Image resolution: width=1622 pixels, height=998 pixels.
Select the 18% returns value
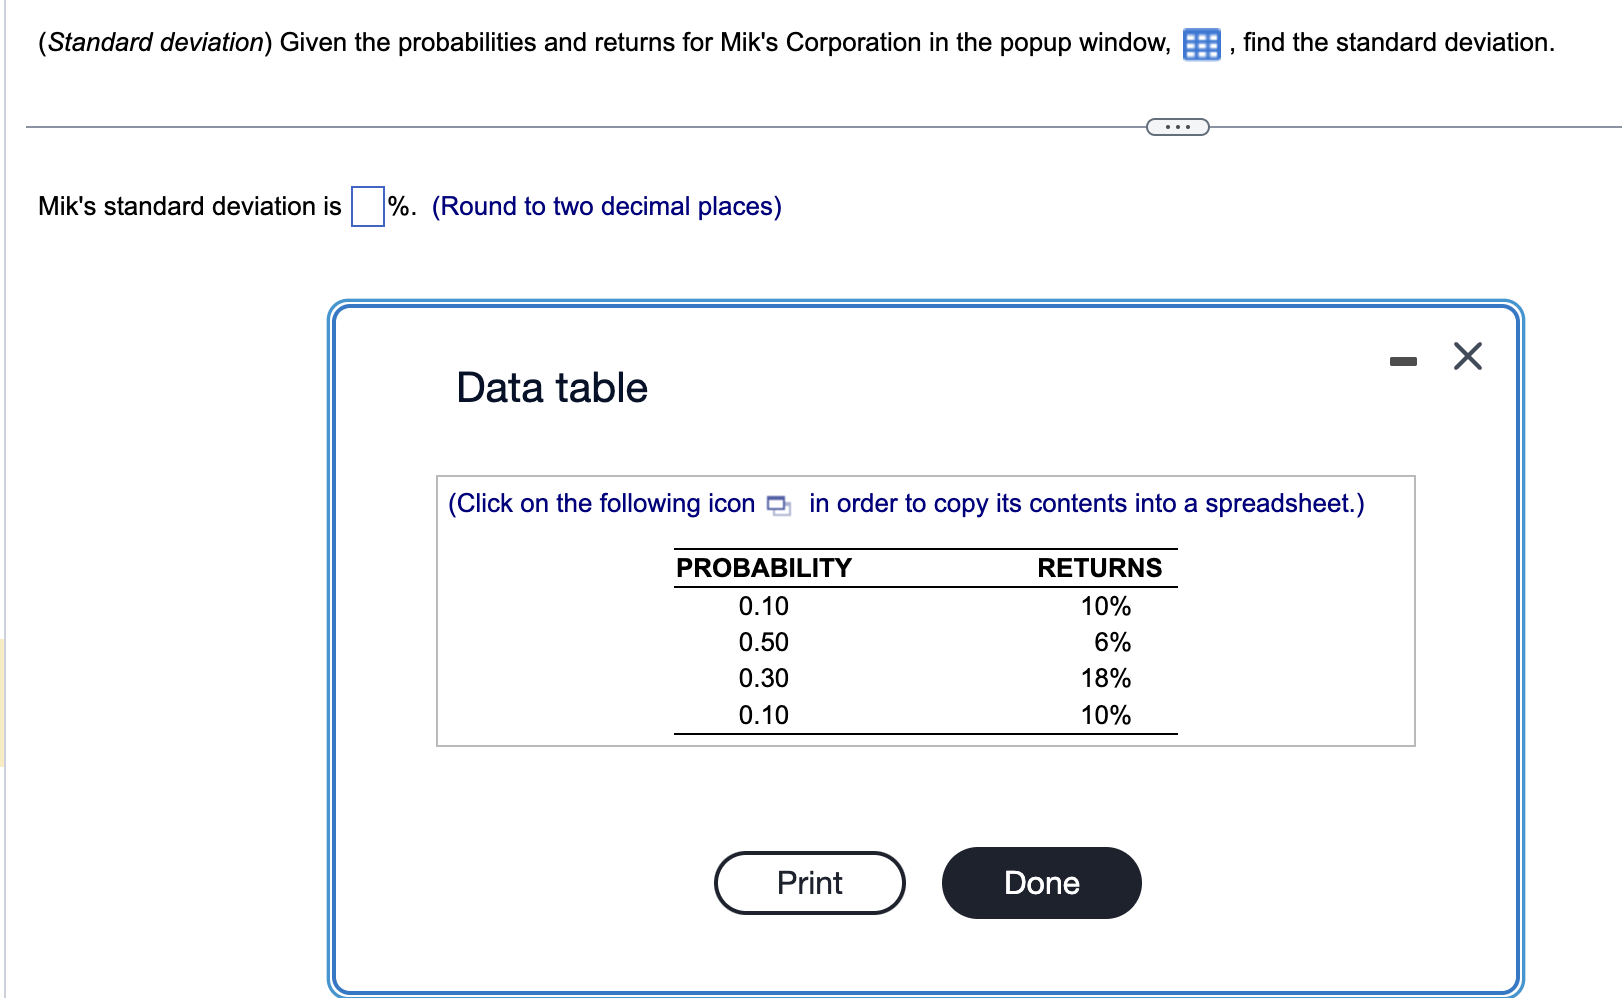pos(1104,678)
